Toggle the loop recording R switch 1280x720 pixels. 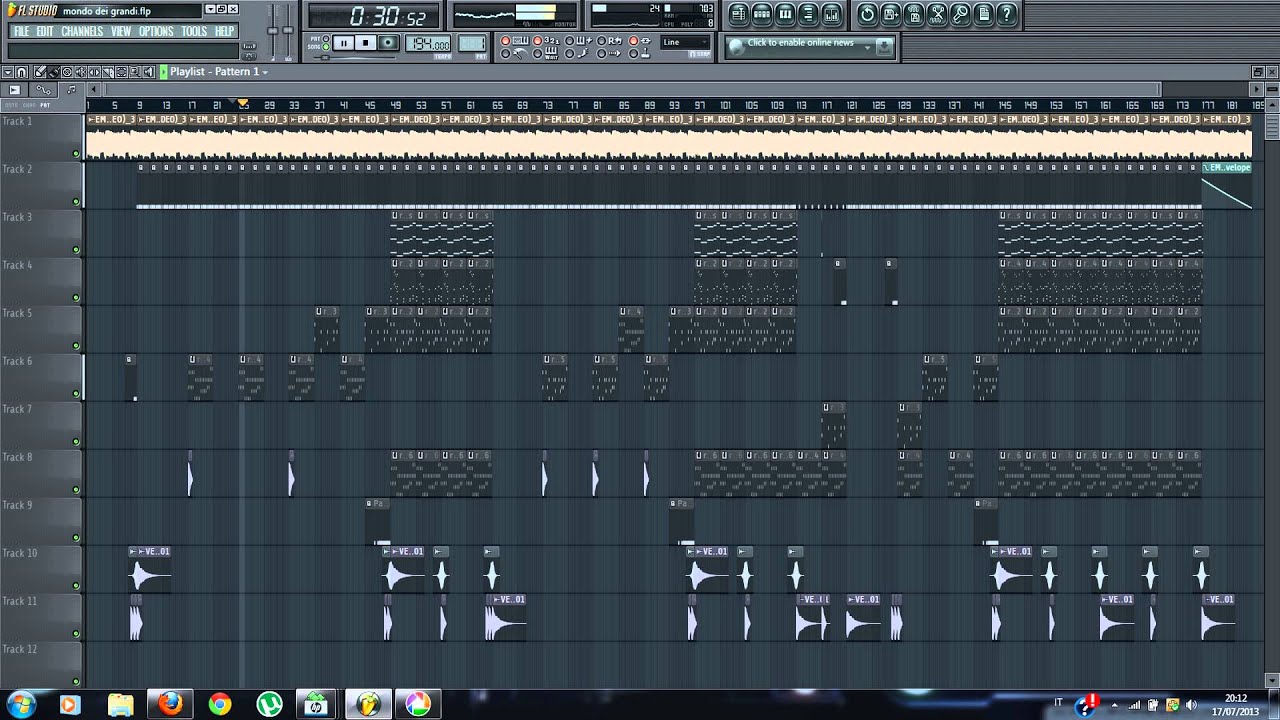point(602,41)
